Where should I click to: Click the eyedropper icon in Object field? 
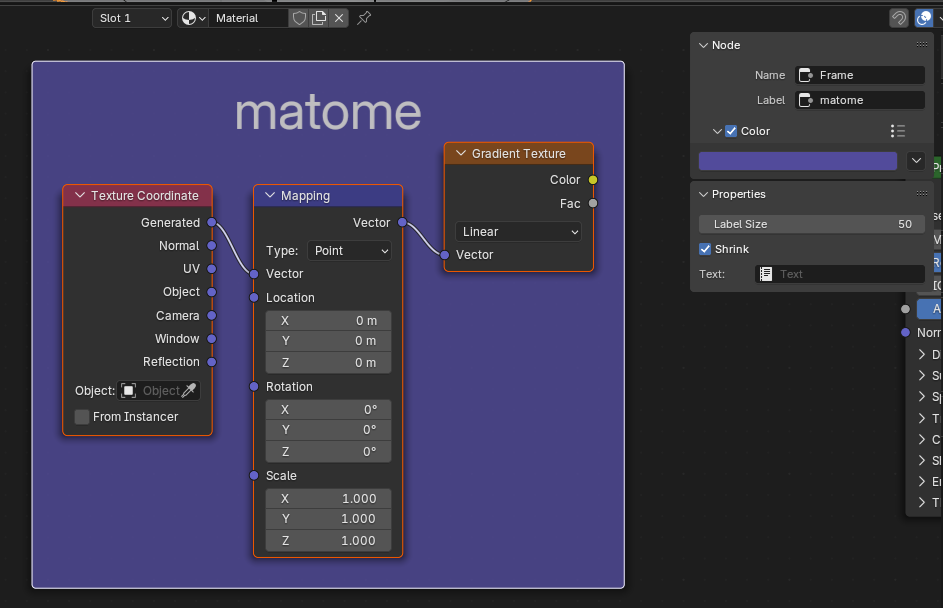(189, 391)
